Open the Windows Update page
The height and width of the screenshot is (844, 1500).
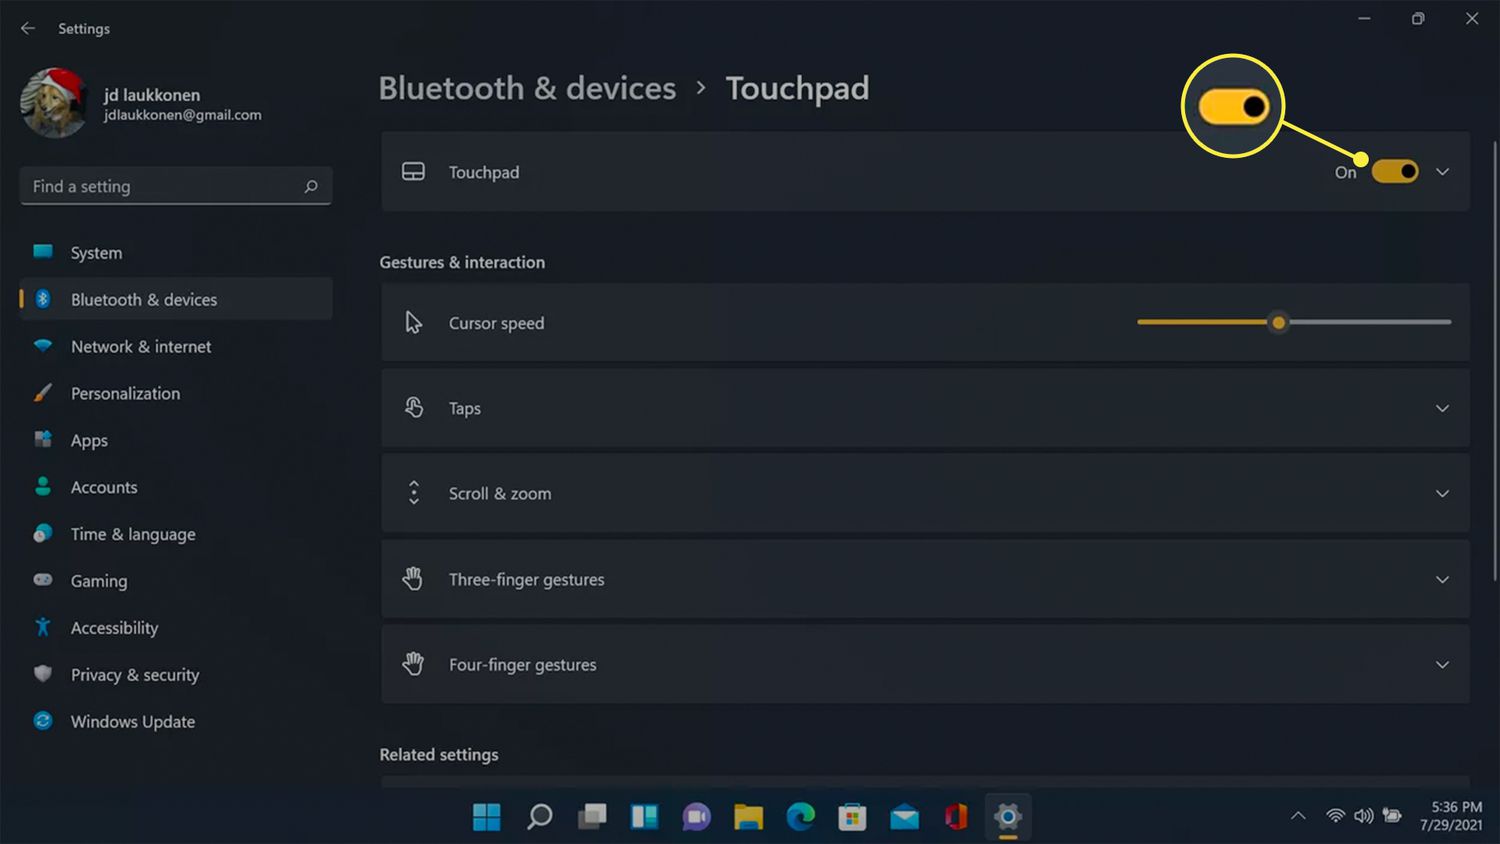pyautogui.click(x=132, y=722)
